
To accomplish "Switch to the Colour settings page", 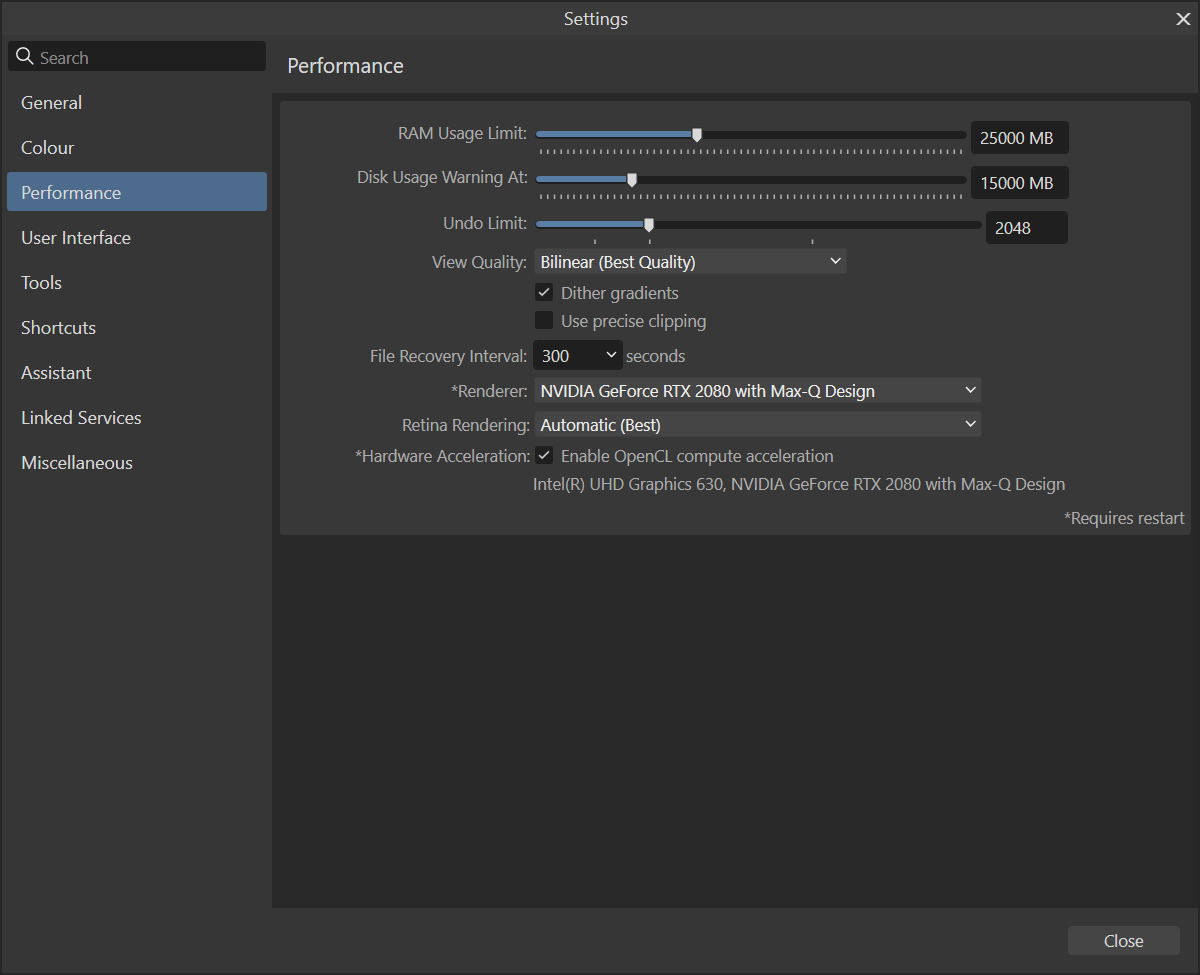I will 47,147.
